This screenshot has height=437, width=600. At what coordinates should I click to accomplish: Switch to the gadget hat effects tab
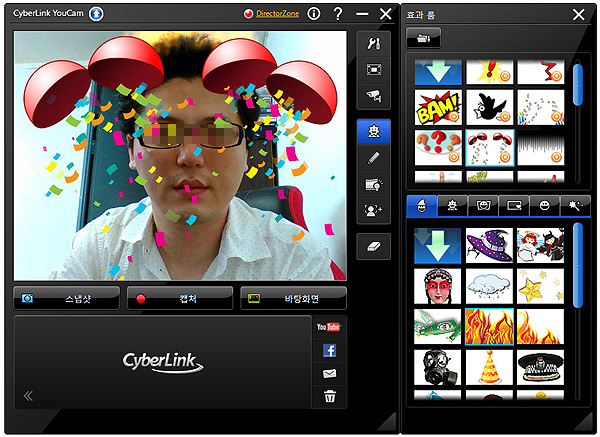(x=421, y=206)
